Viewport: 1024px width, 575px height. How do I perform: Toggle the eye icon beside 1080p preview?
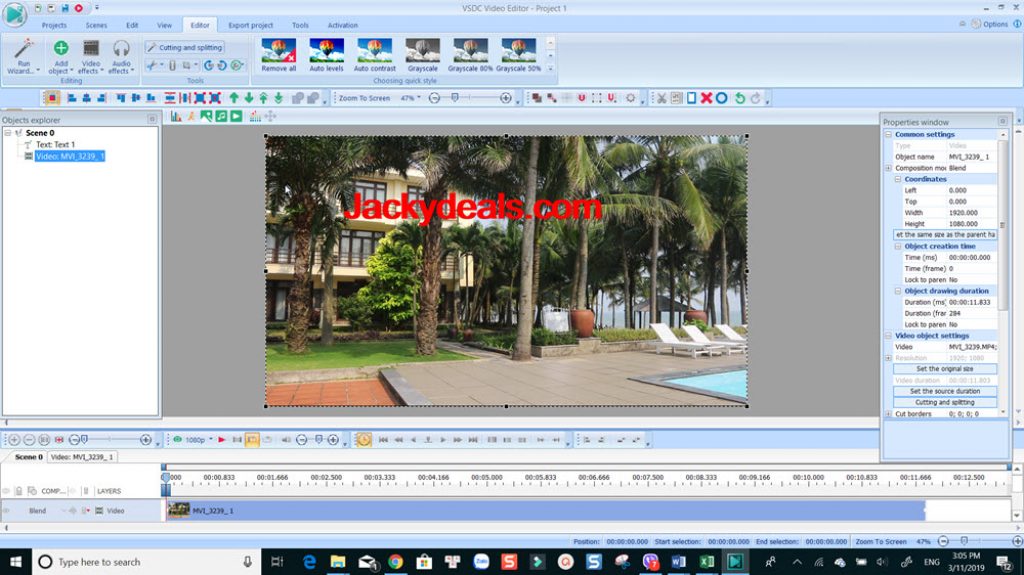[177, 440]
